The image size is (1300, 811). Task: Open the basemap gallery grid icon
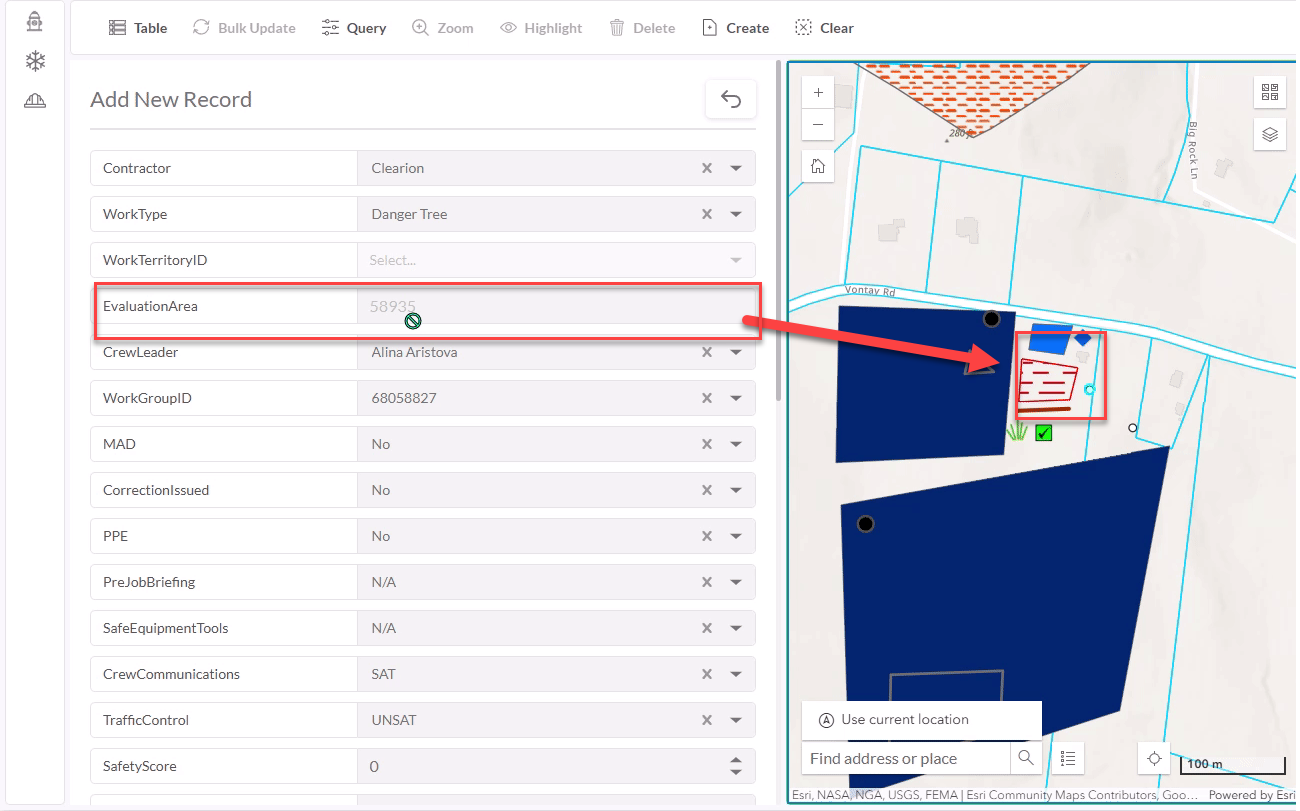pyautogui.click(x=1270, y=92)
